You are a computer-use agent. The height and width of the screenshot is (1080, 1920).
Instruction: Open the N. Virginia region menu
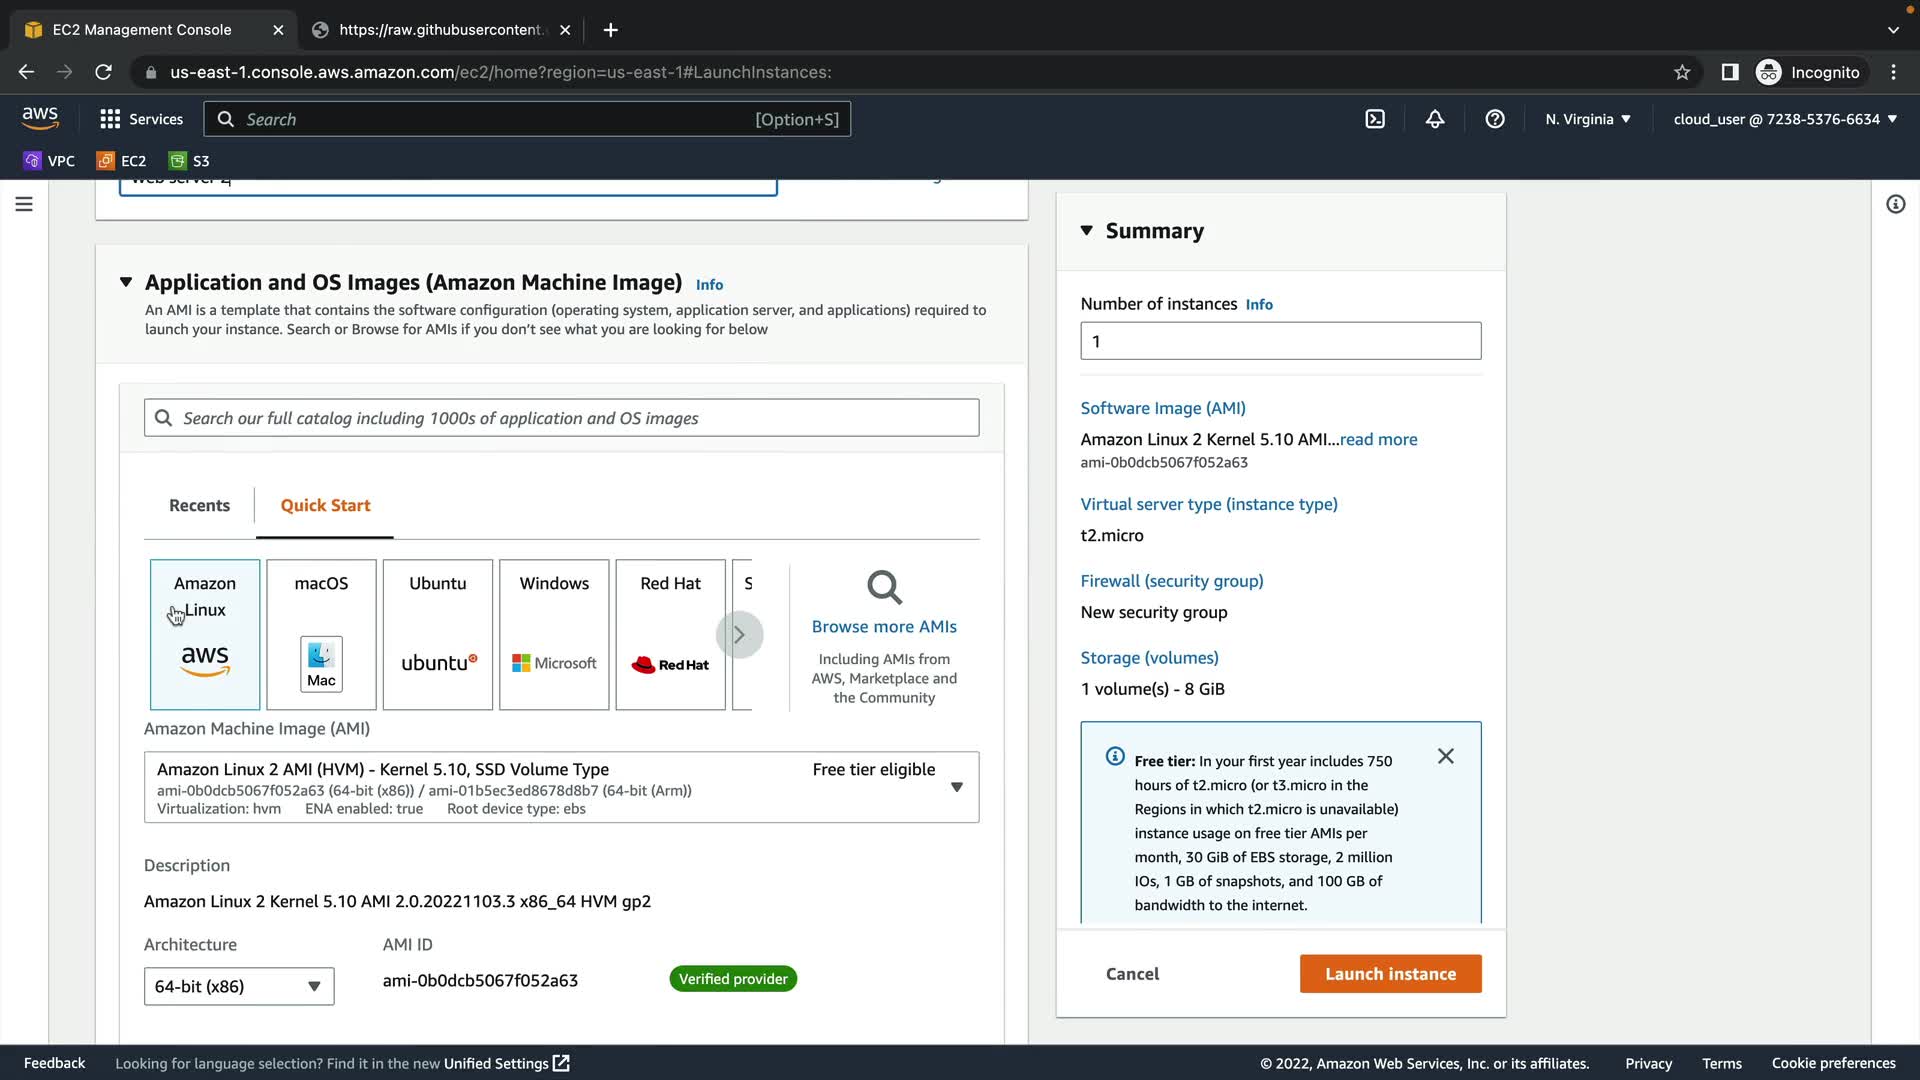tap(1587, 119)
